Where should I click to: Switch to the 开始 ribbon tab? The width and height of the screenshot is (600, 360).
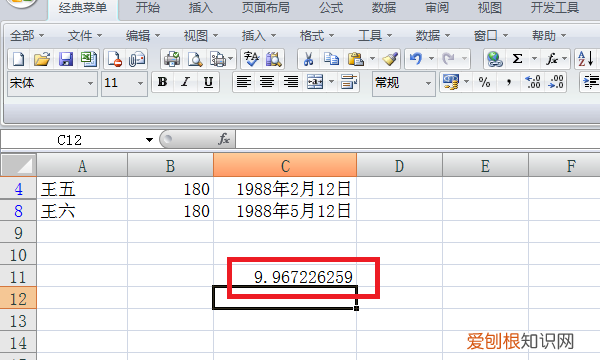click(x=148, y=8)
